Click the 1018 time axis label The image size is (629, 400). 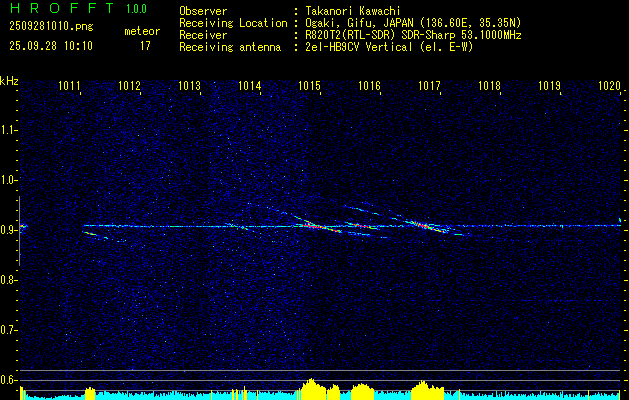click(489, 85)
